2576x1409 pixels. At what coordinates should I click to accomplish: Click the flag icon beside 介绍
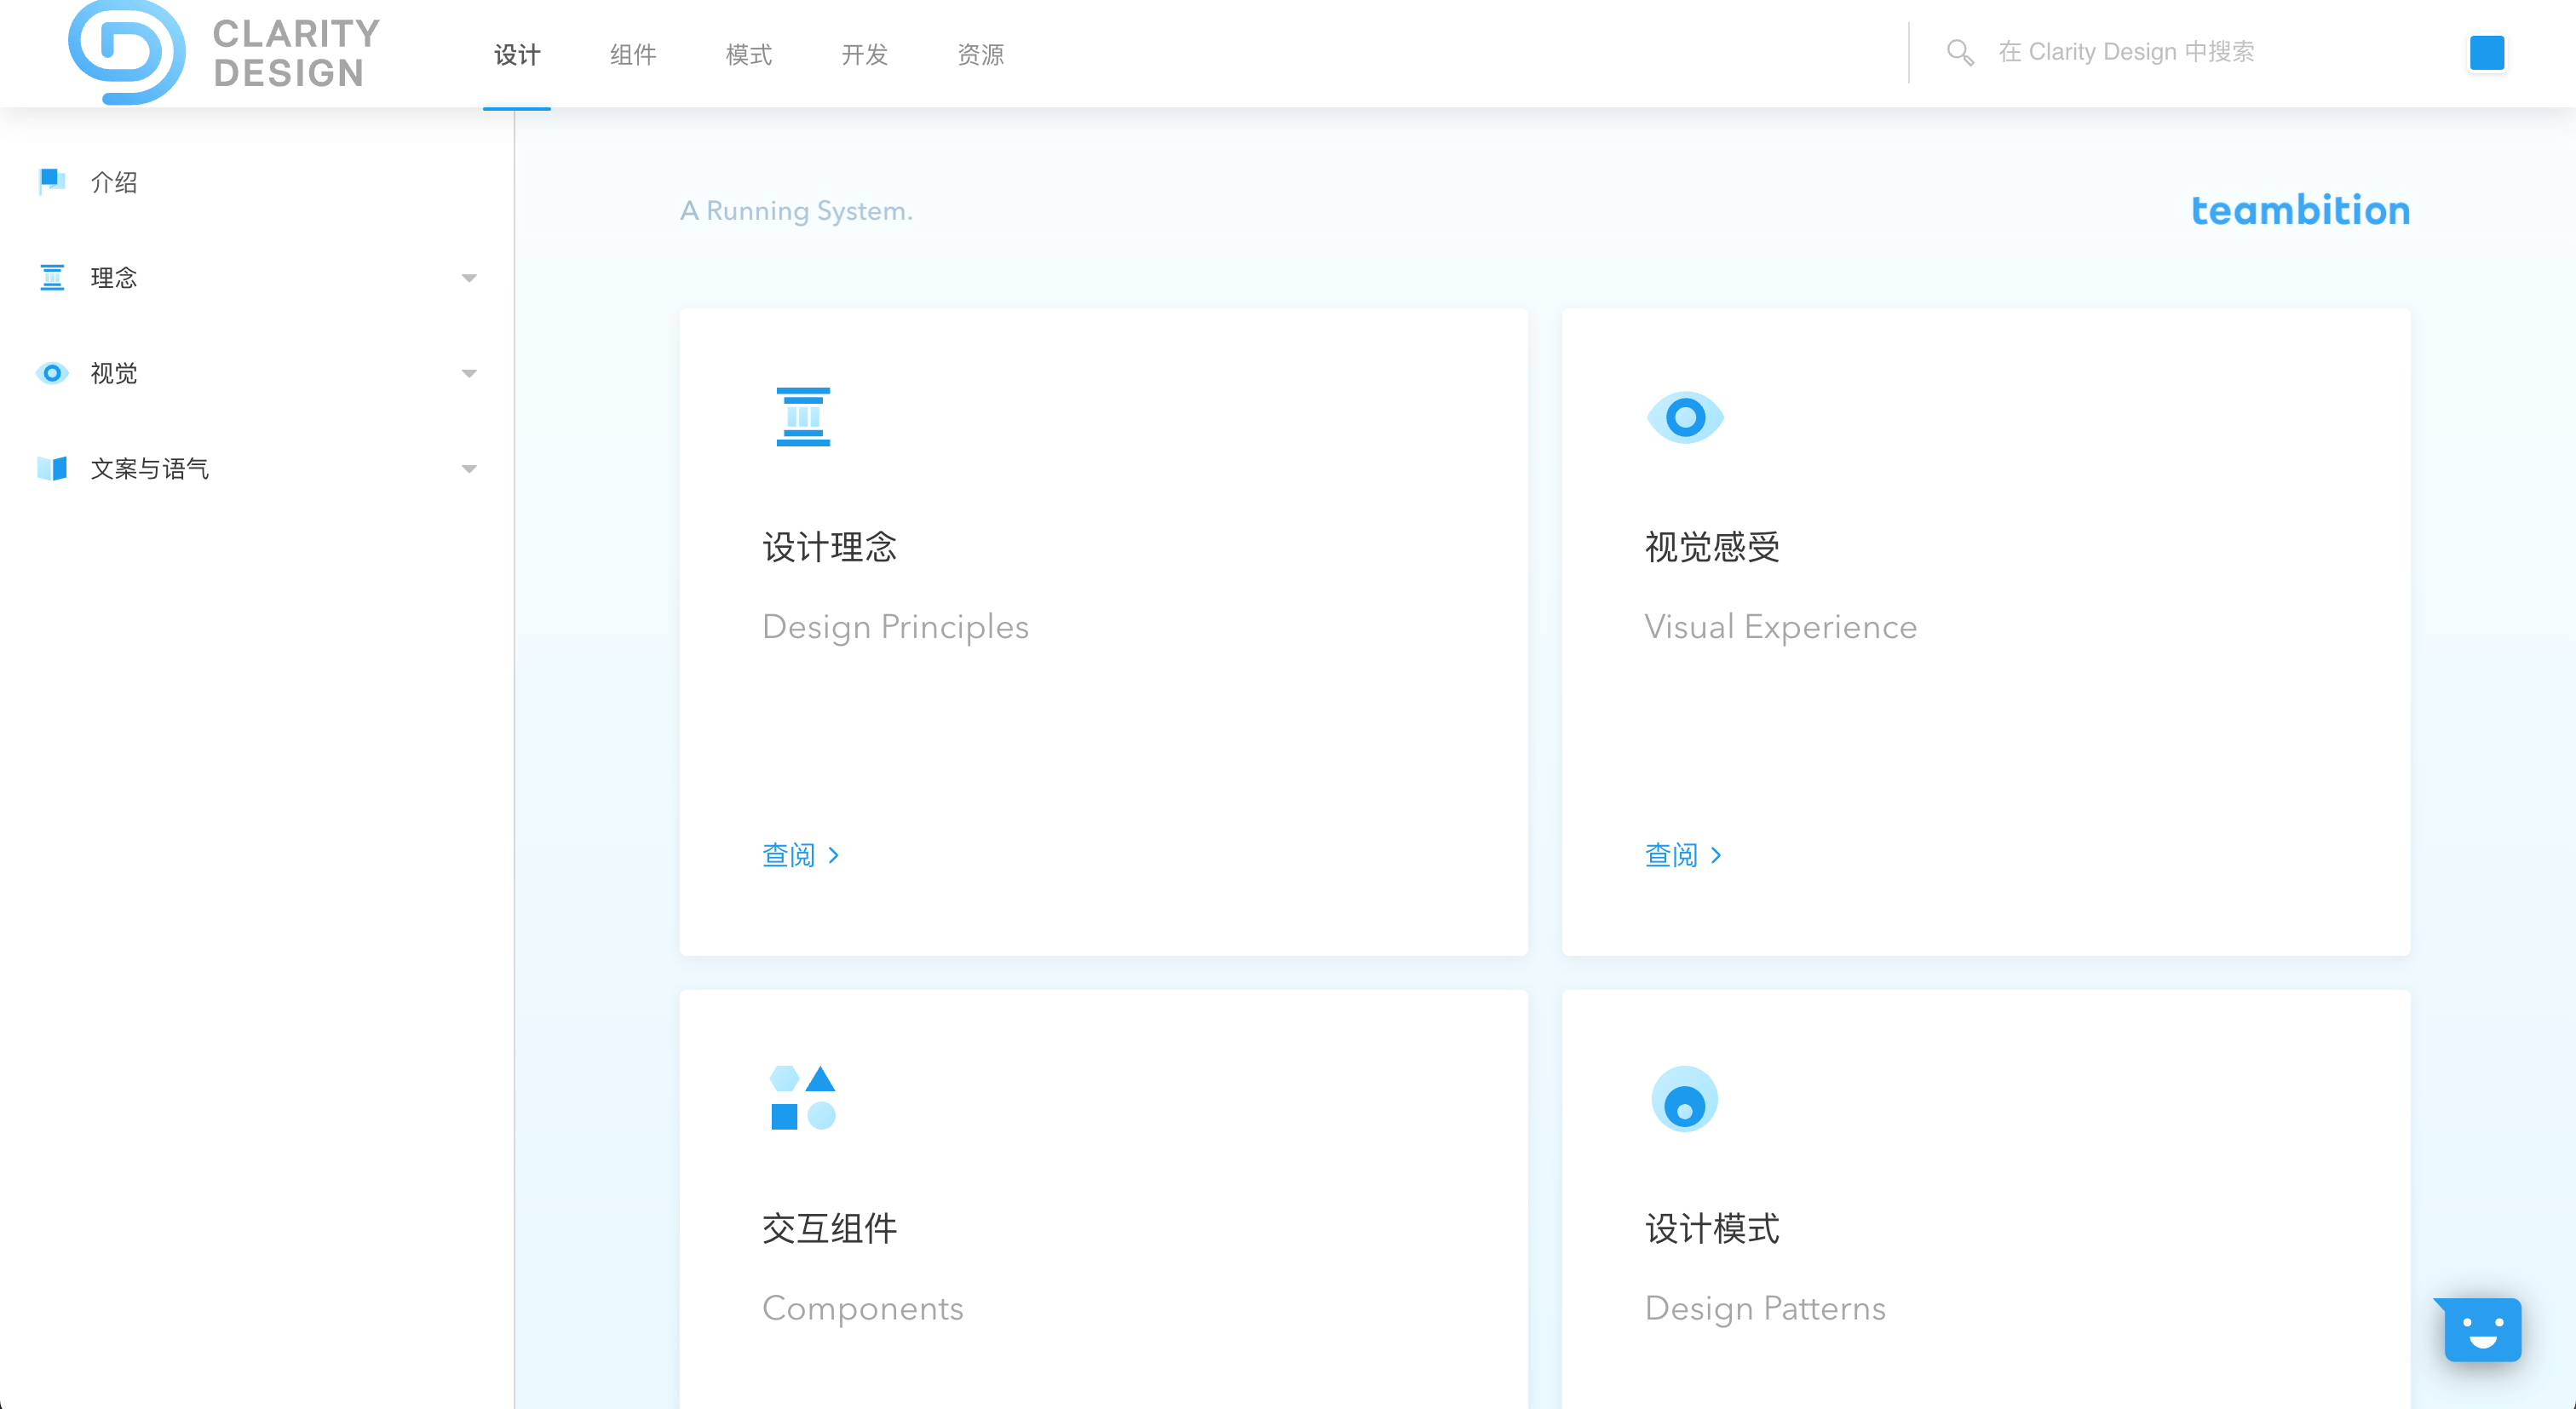(51, 182)
